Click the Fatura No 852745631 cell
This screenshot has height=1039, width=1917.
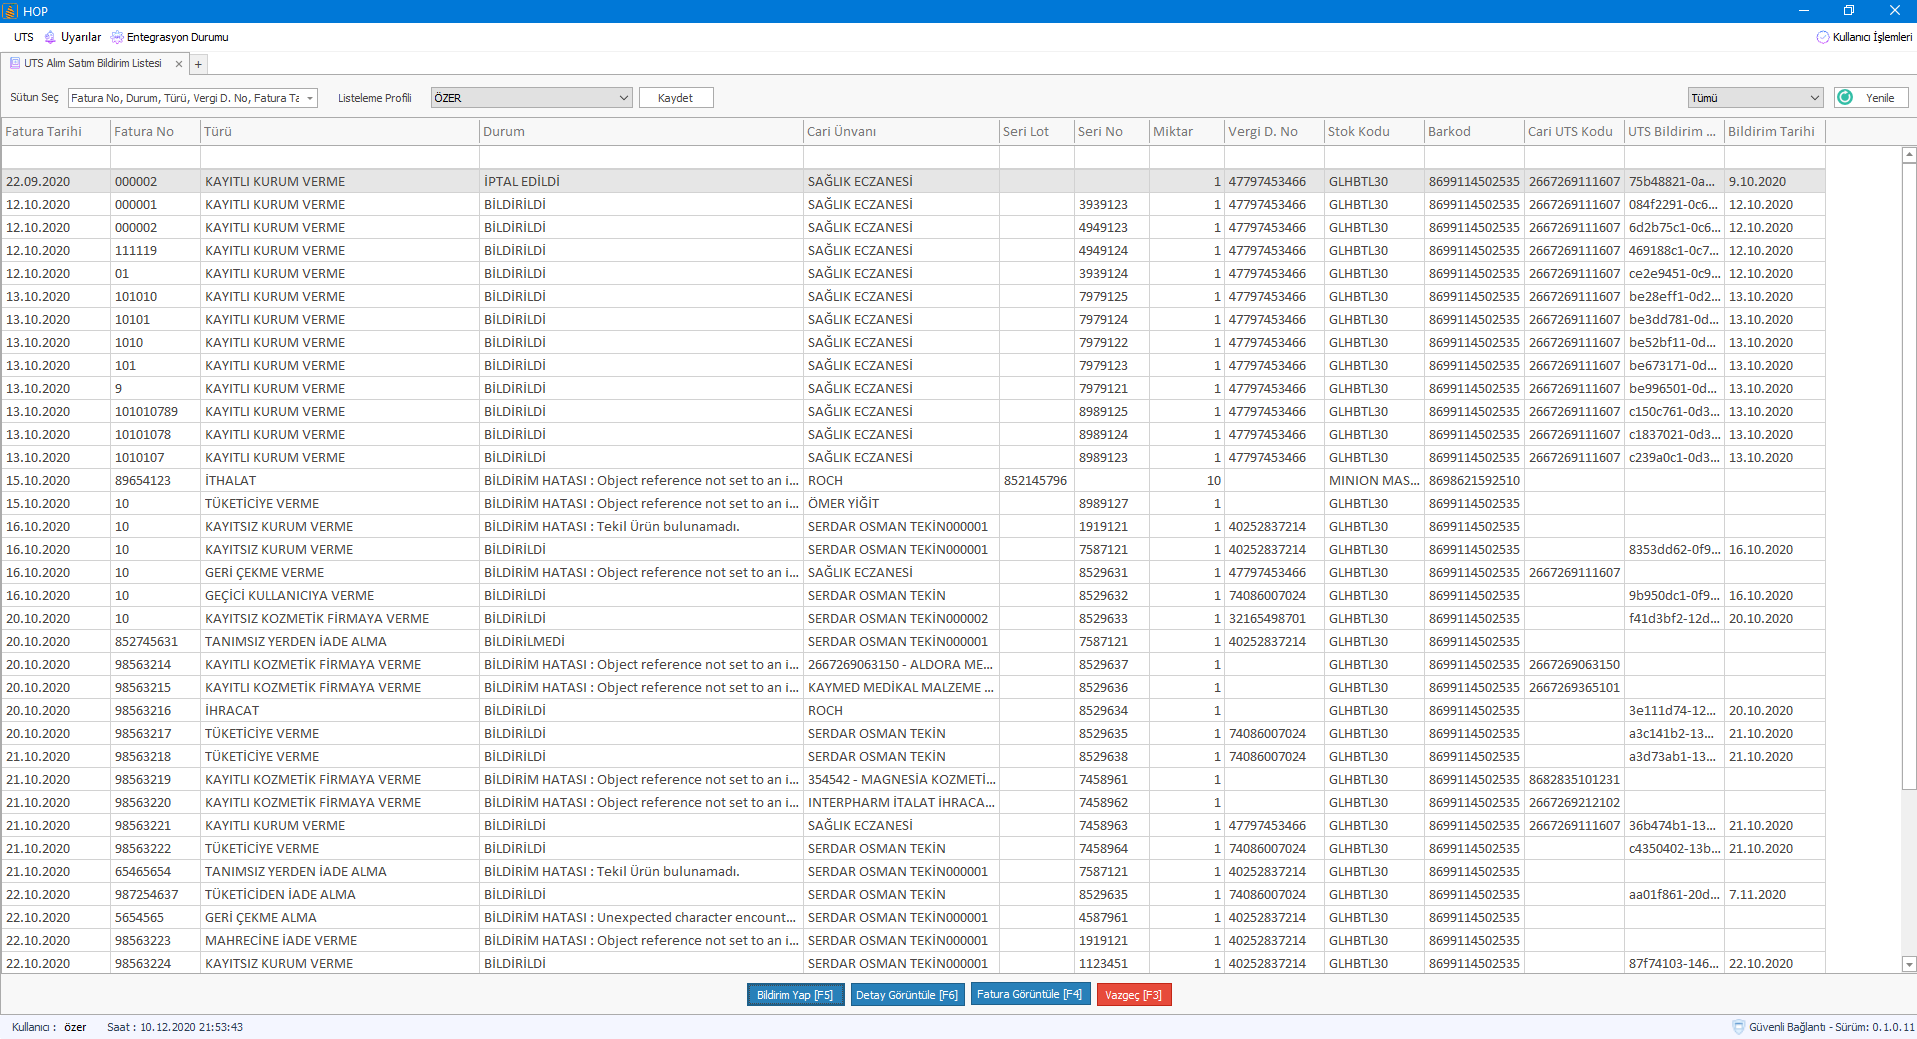(155, 642)
